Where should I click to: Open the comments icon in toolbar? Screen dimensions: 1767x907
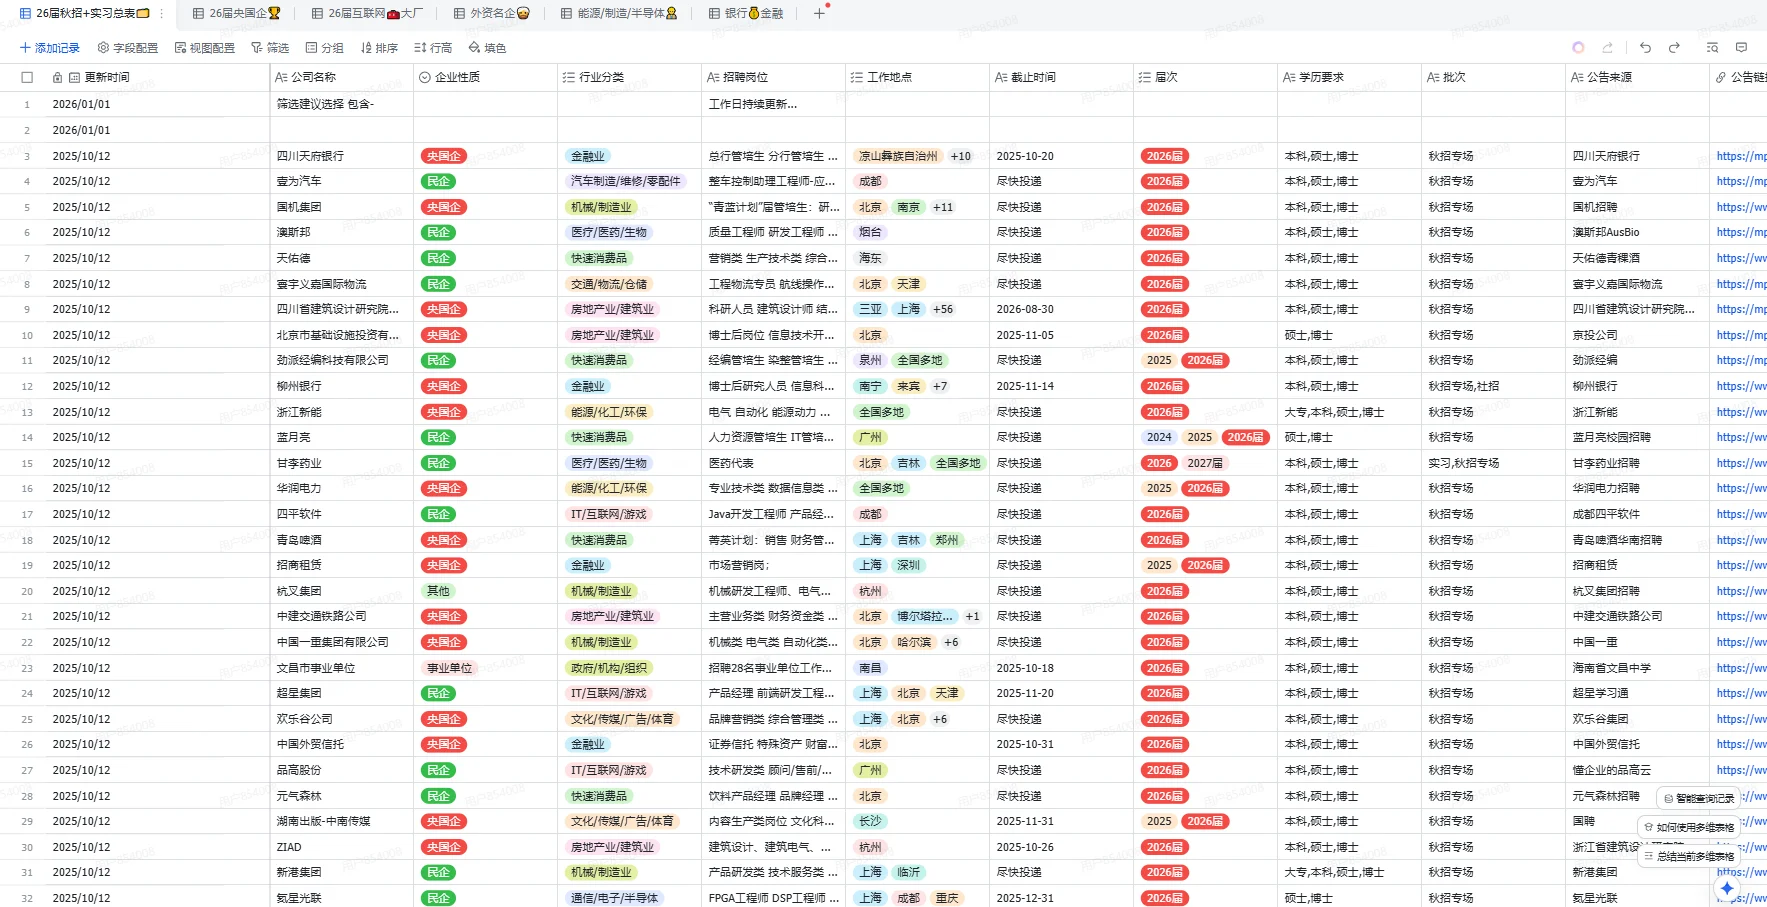[1741, 47]
